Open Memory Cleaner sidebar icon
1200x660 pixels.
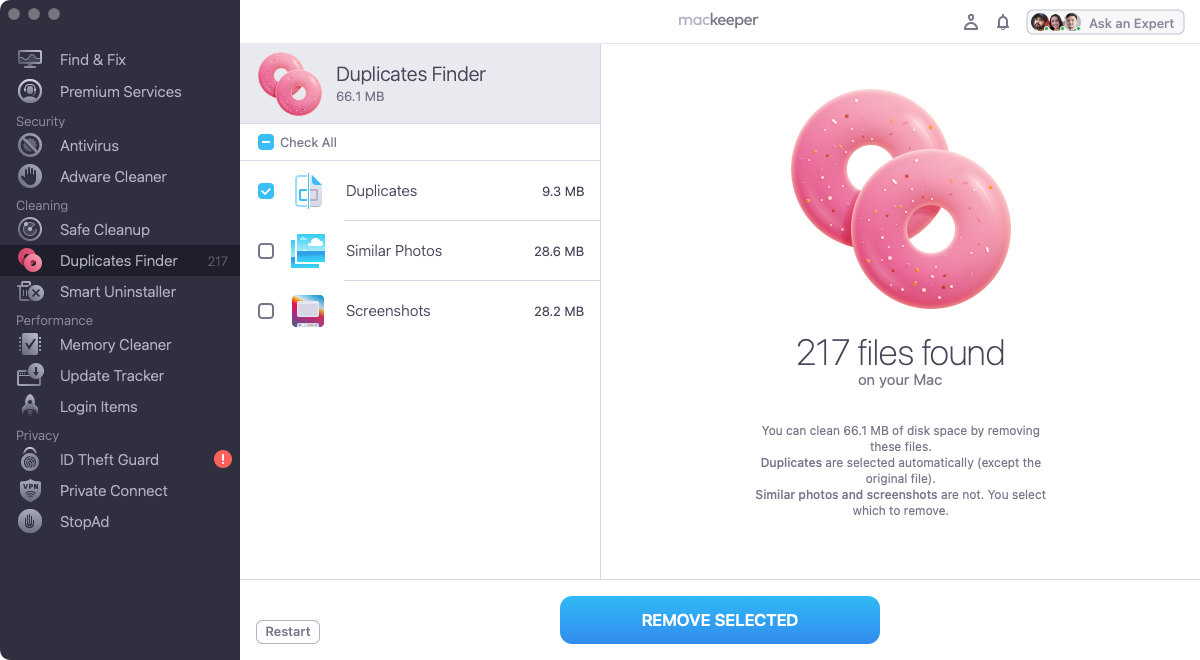(30, 345)
